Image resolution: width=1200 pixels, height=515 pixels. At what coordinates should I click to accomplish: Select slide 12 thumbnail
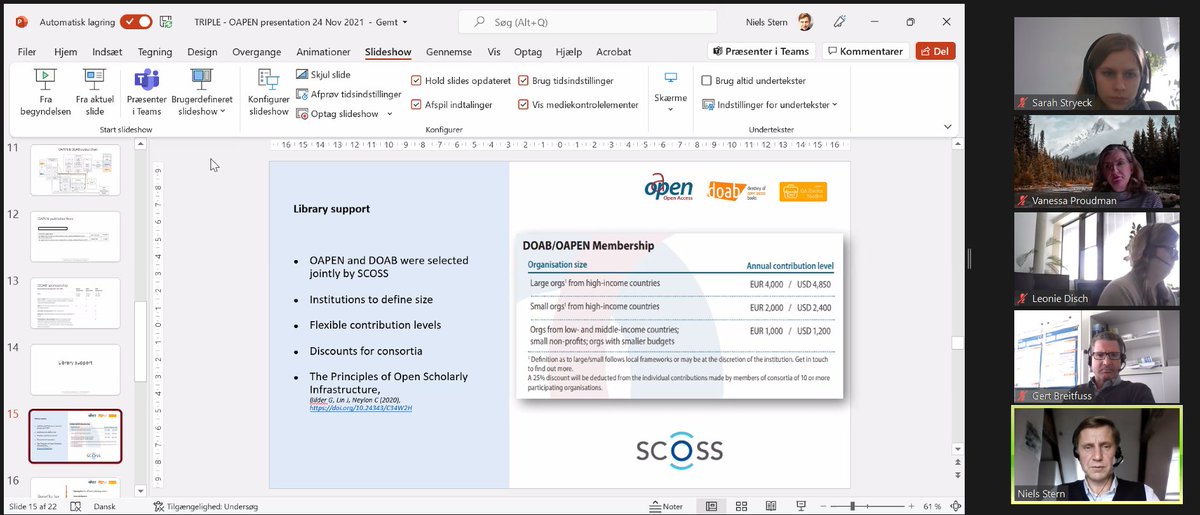(x=75, y=237)
